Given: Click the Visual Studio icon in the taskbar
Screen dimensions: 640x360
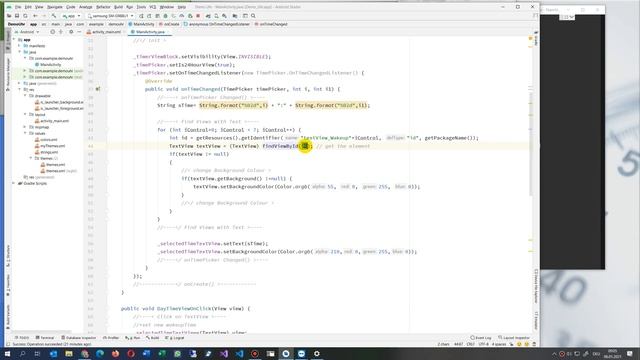Looking at the screenshot, I should pyautogui.click(x=224, y=353).
